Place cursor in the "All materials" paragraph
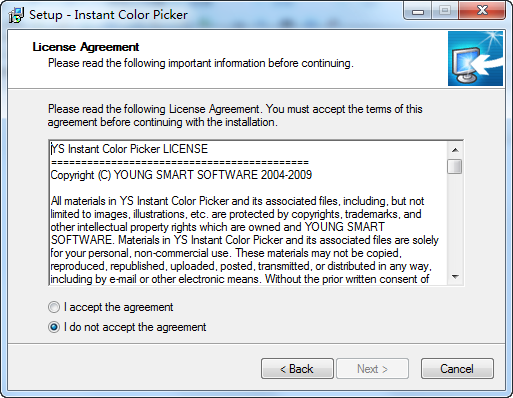Viewport: 513px width, 398px height. [244, 240]
